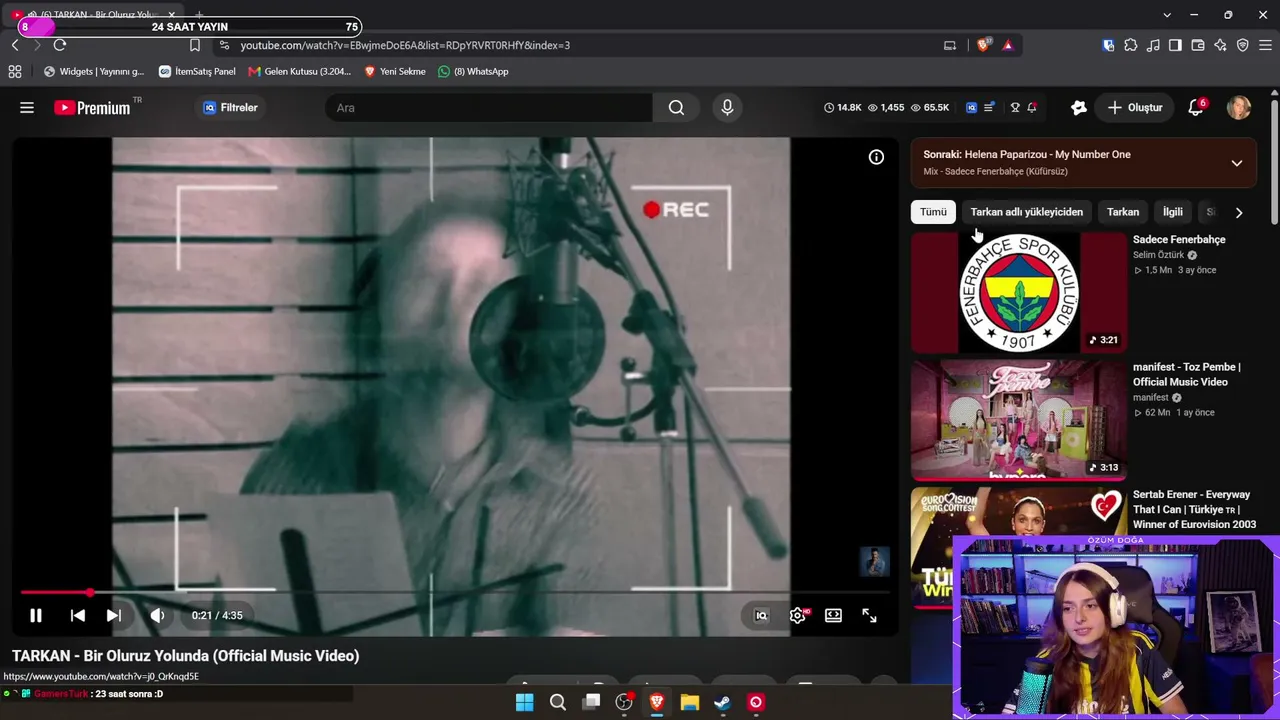
Task: Open the vidIQ alerts bell icon
Action: pyautogui.click(x=1032, y=108)
